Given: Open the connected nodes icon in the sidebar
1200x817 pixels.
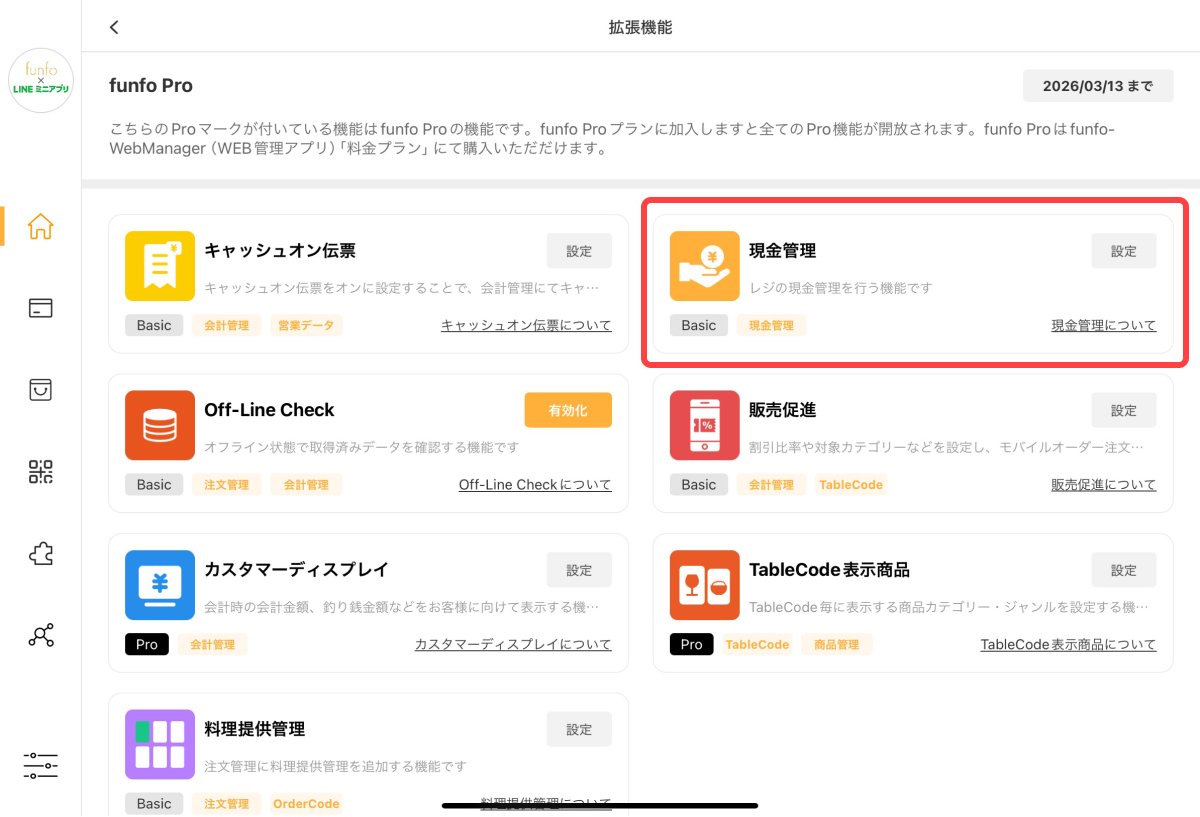Looking at the screenshot, I should click(x=41, y=635).
